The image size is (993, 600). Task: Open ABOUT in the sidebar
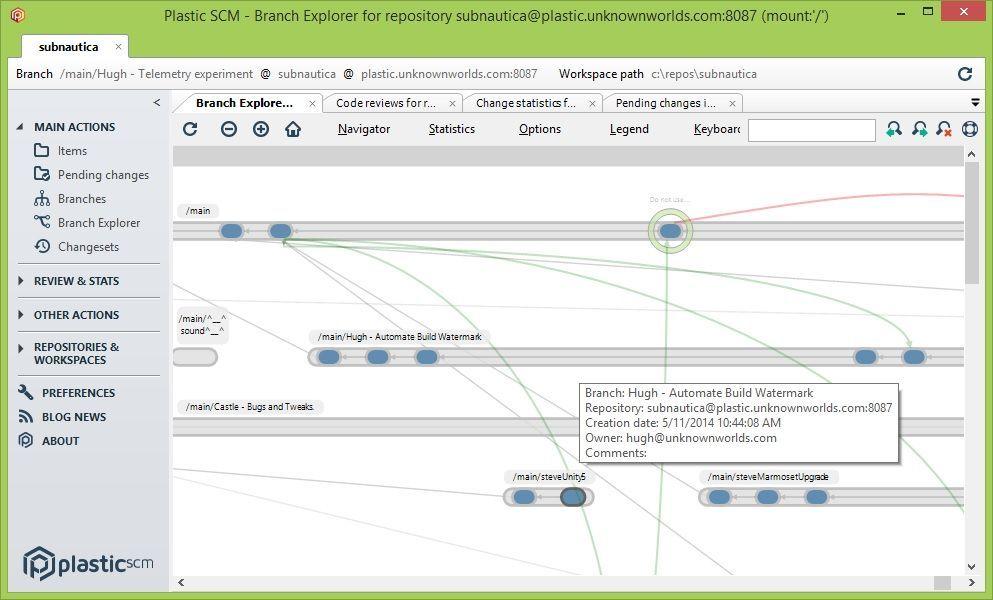click(x=60, y=441)
